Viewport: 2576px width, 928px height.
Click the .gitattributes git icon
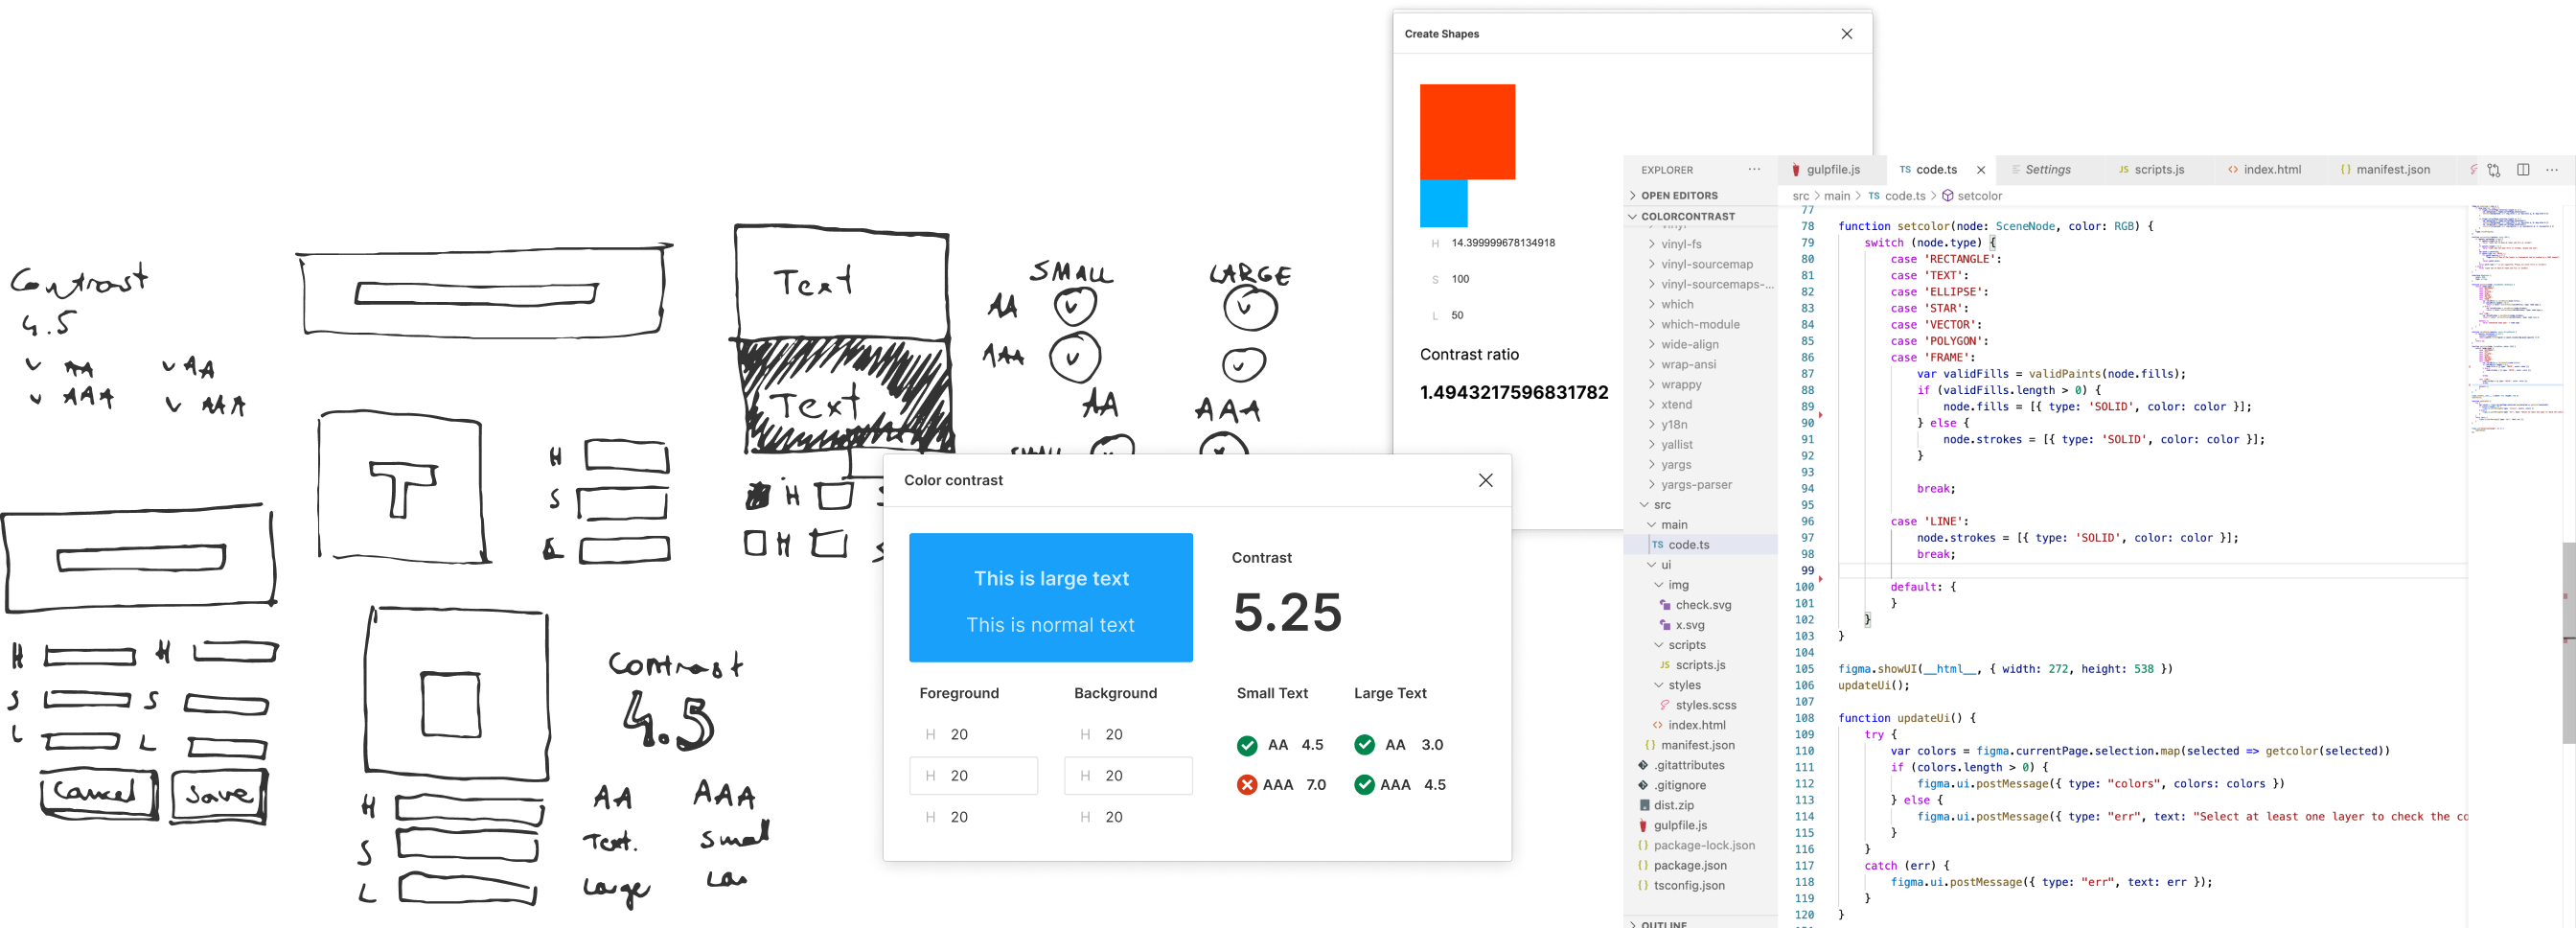1643,765
